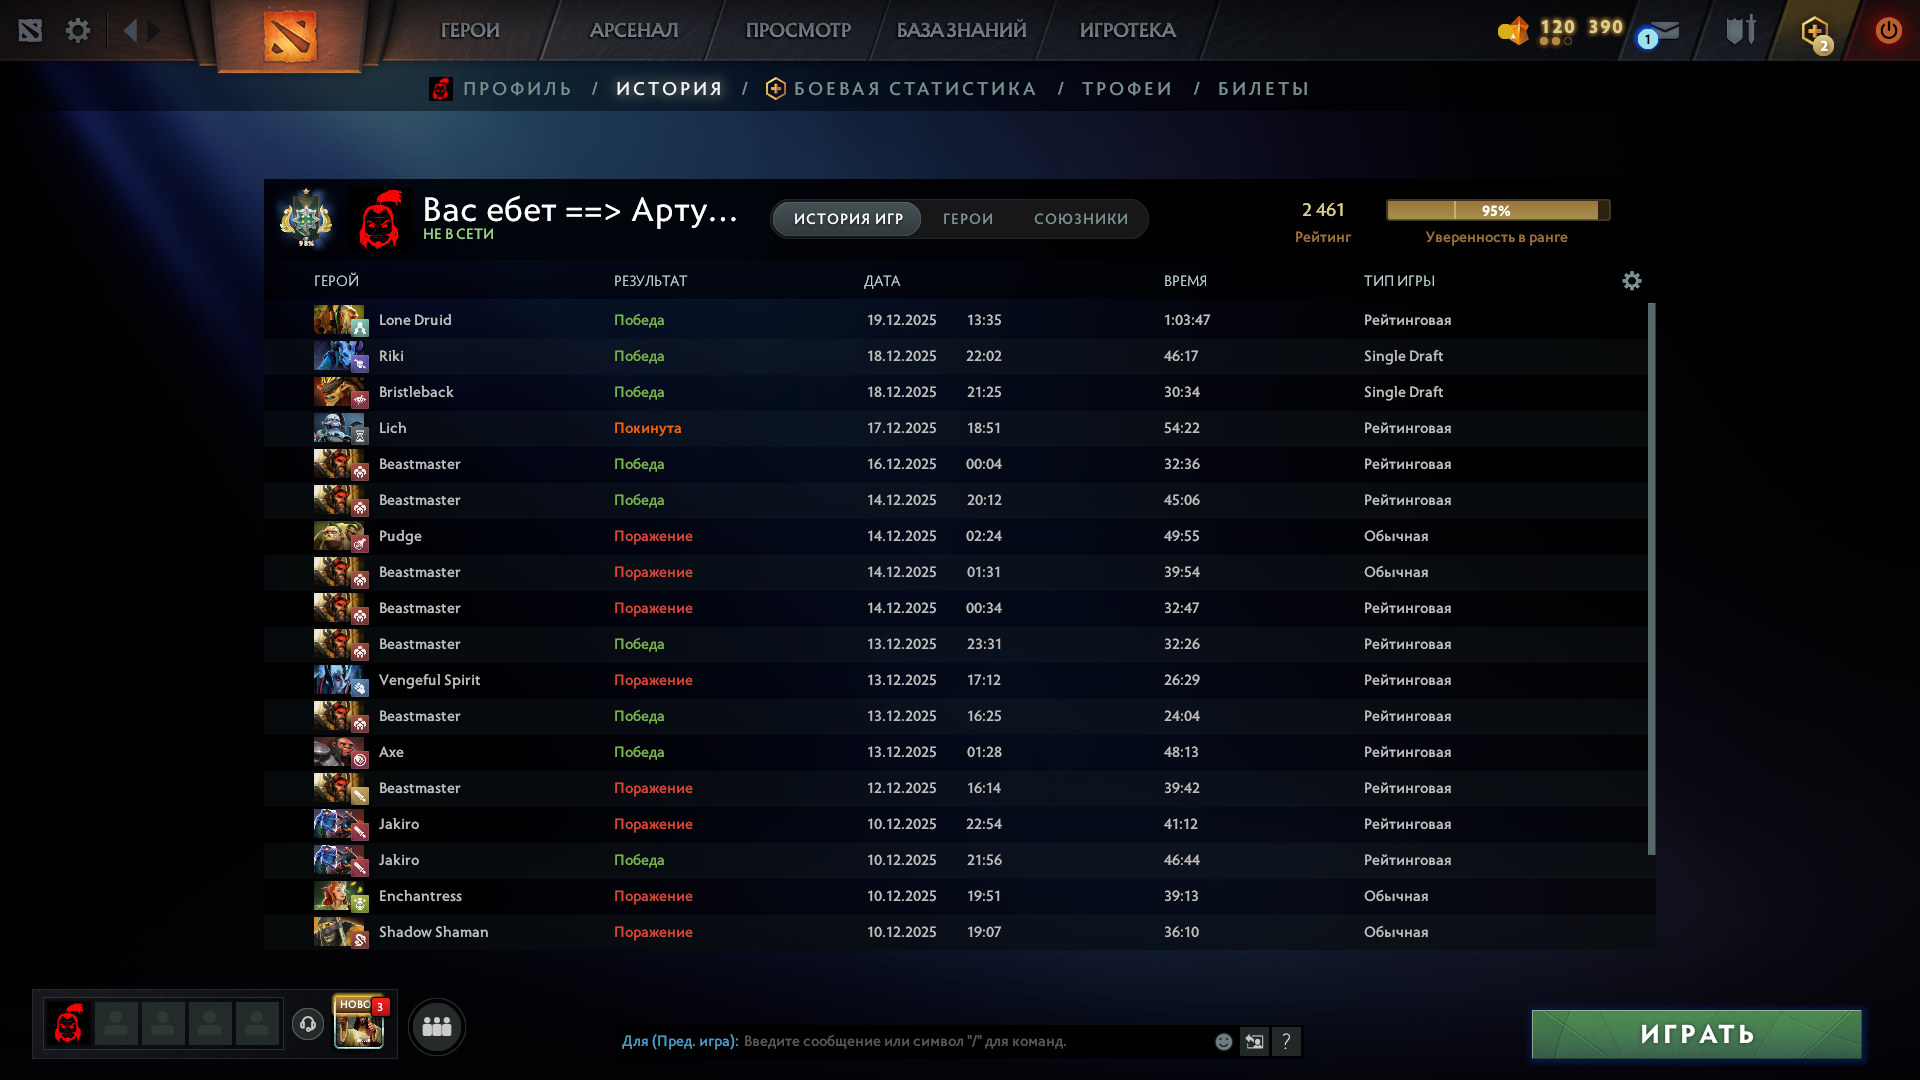This screenshot has width=1920, height=1080.
Task: Click the 1:03:47 duration cell
Action: 1187,320
